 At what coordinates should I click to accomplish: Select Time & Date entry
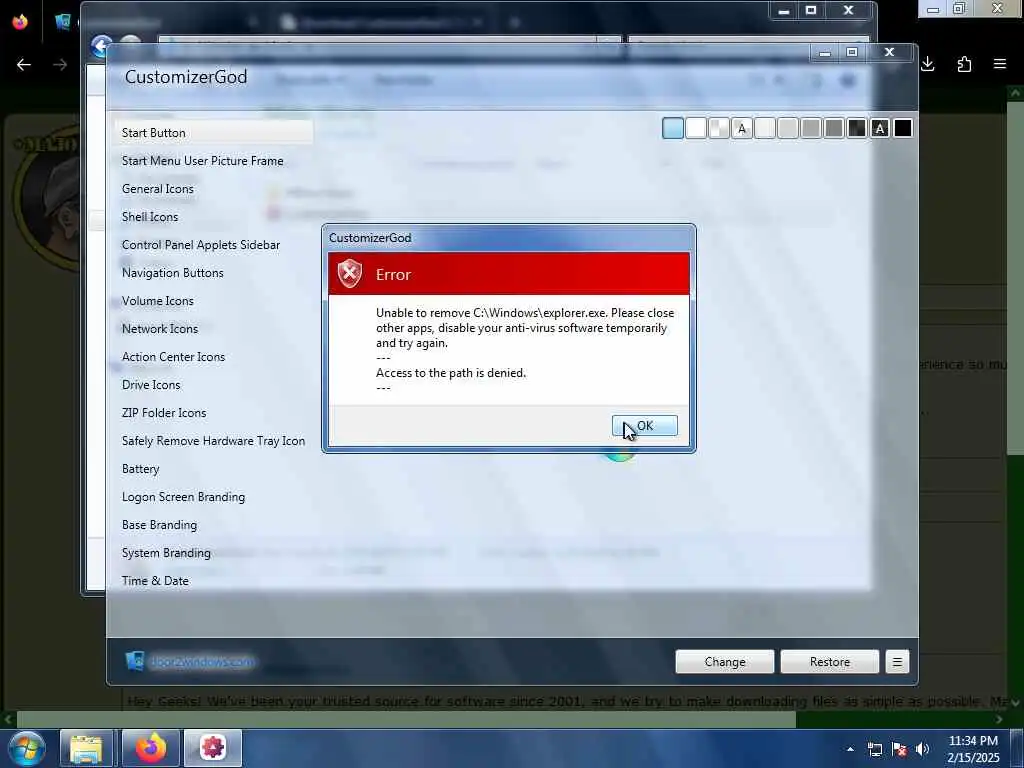[155, 582]
